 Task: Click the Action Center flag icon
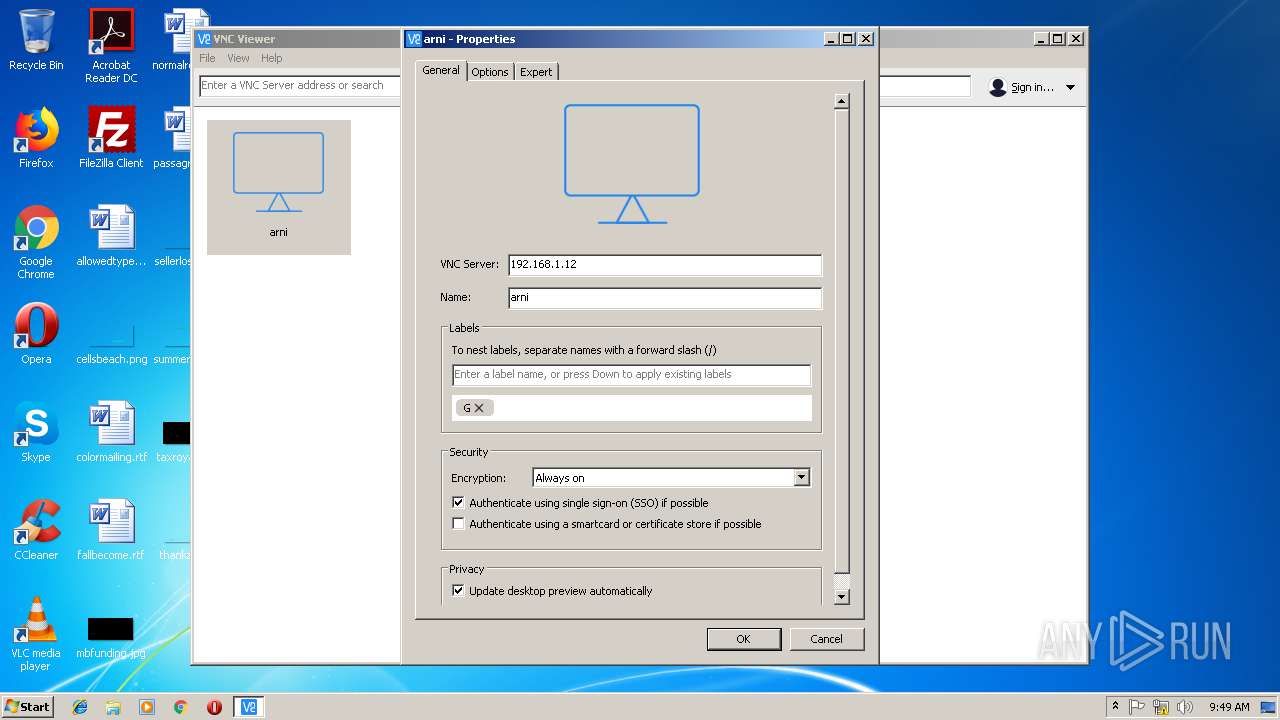pos(1138,707)
